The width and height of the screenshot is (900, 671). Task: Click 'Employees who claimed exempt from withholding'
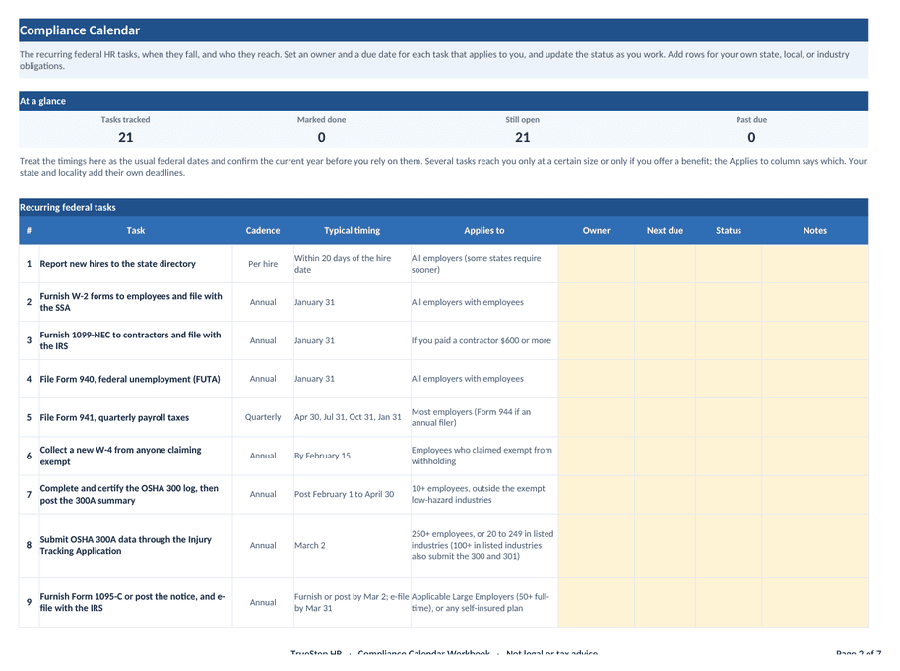click(482, 456)
